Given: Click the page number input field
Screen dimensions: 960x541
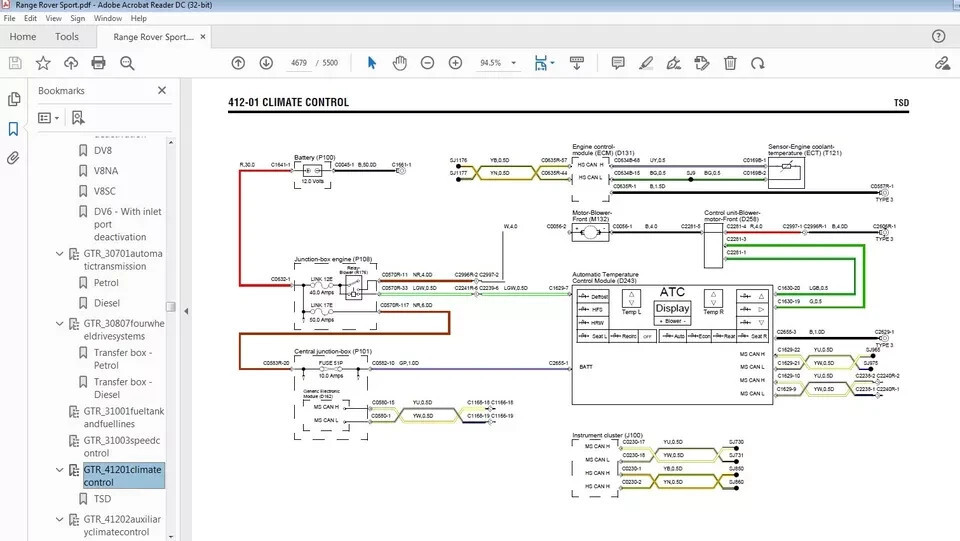Looking at the screenshot, I should click(x=297, y=63).
